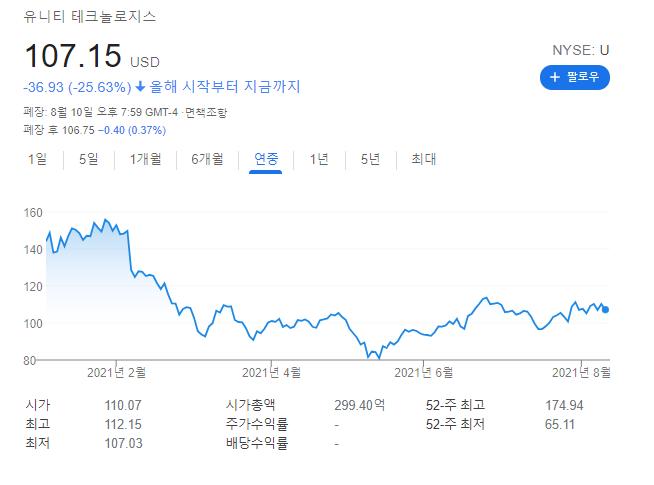
Task: Click the 2021년 6월 axis label
Action: pos(424,372)
